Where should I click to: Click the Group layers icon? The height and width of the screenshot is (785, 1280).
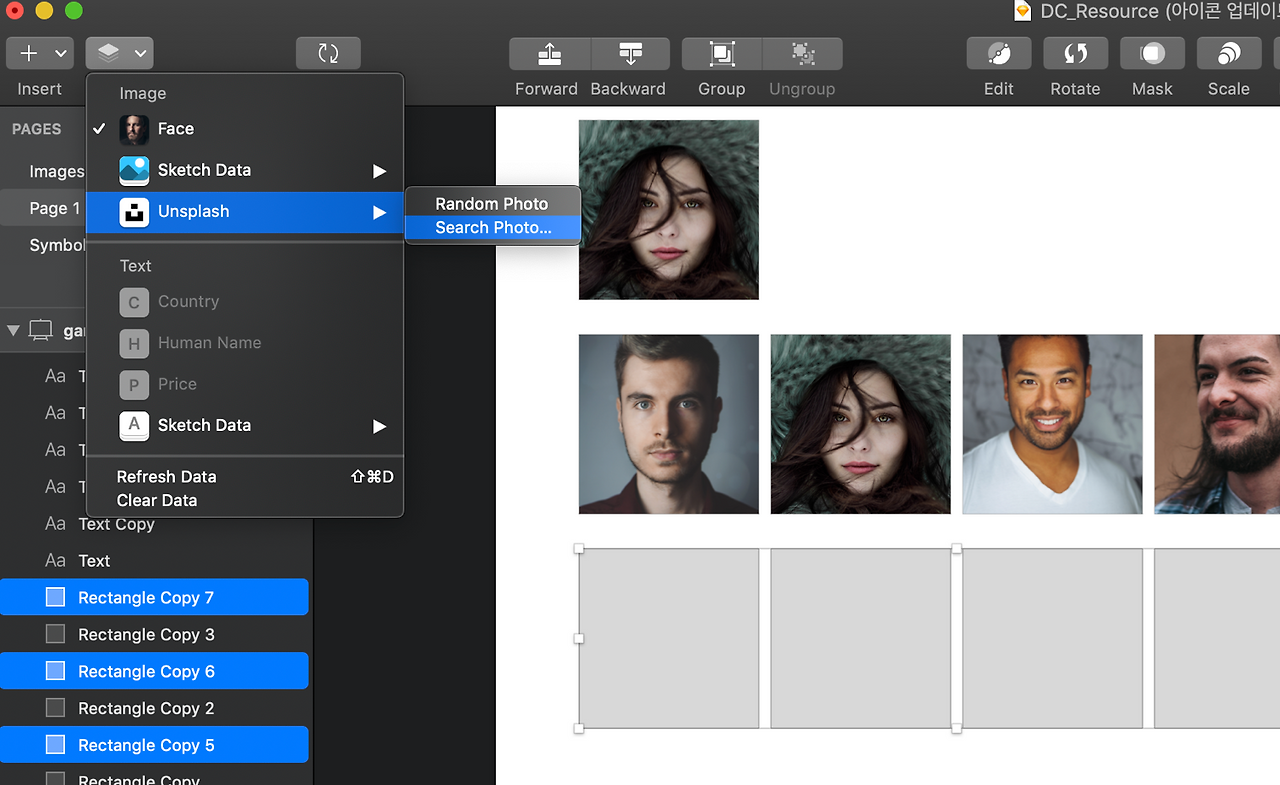pyautogui.click(x=721, y=54)
